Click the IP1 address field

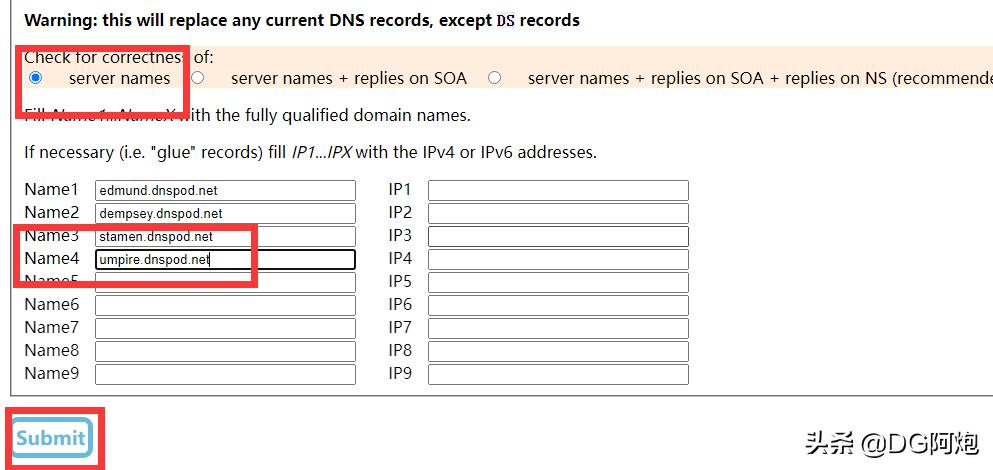pos(558,190)
